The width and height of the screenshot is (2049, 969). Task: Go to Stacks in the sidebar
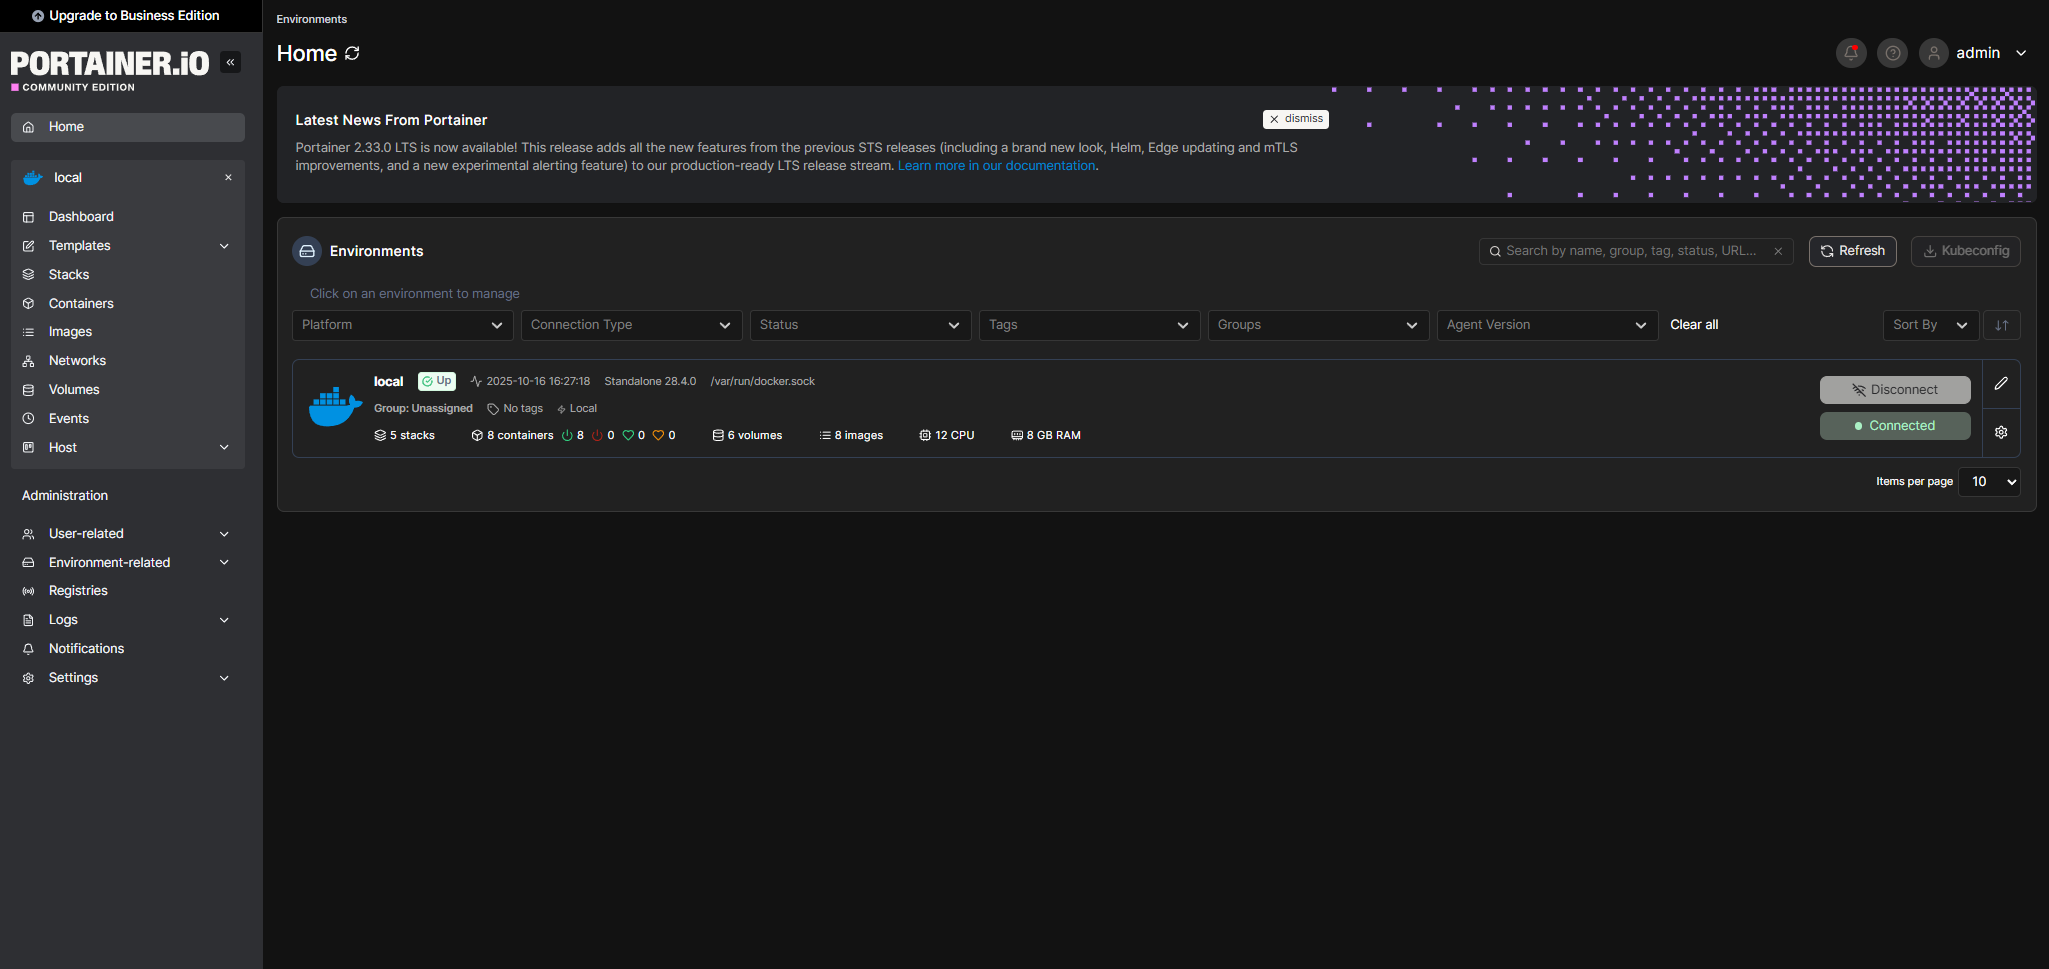click(x=69, y=275)
